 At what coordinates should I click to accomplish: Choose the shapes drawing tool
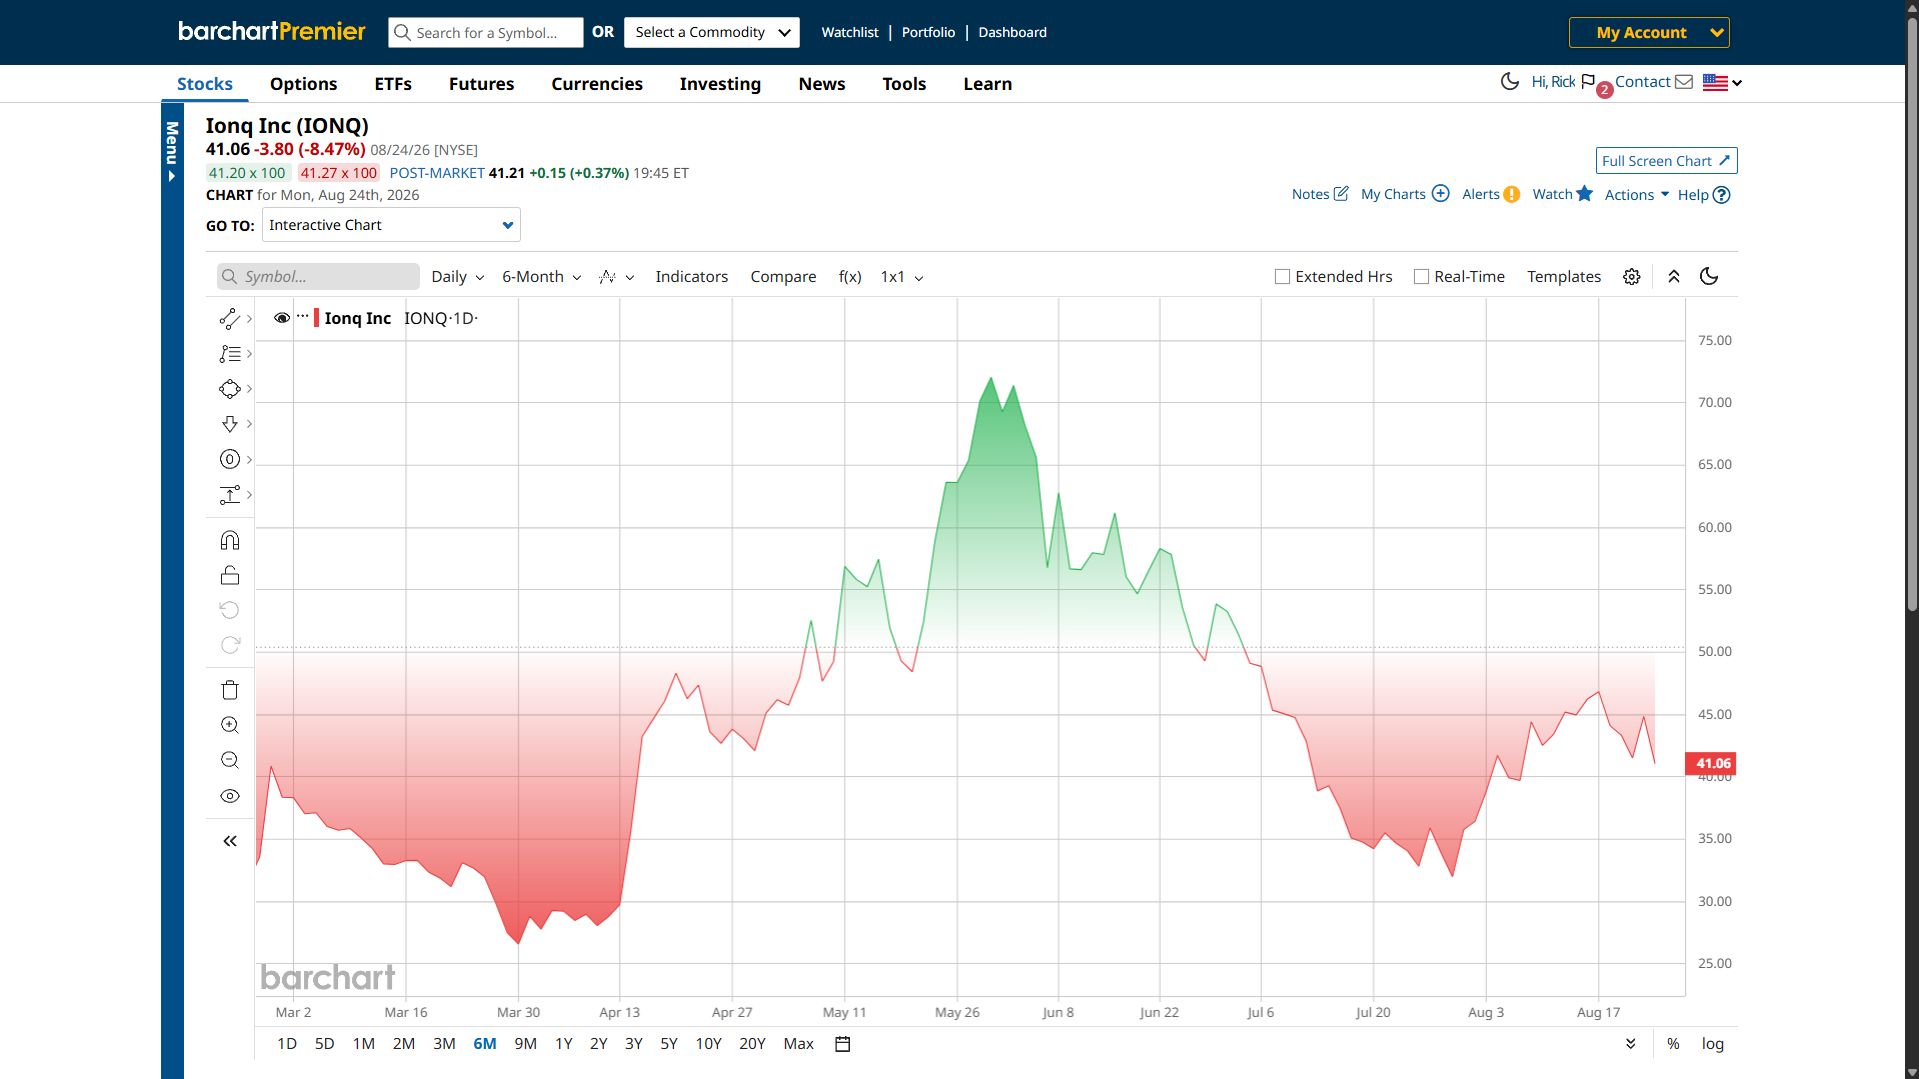pyautogui.click(x=229, y=389)
